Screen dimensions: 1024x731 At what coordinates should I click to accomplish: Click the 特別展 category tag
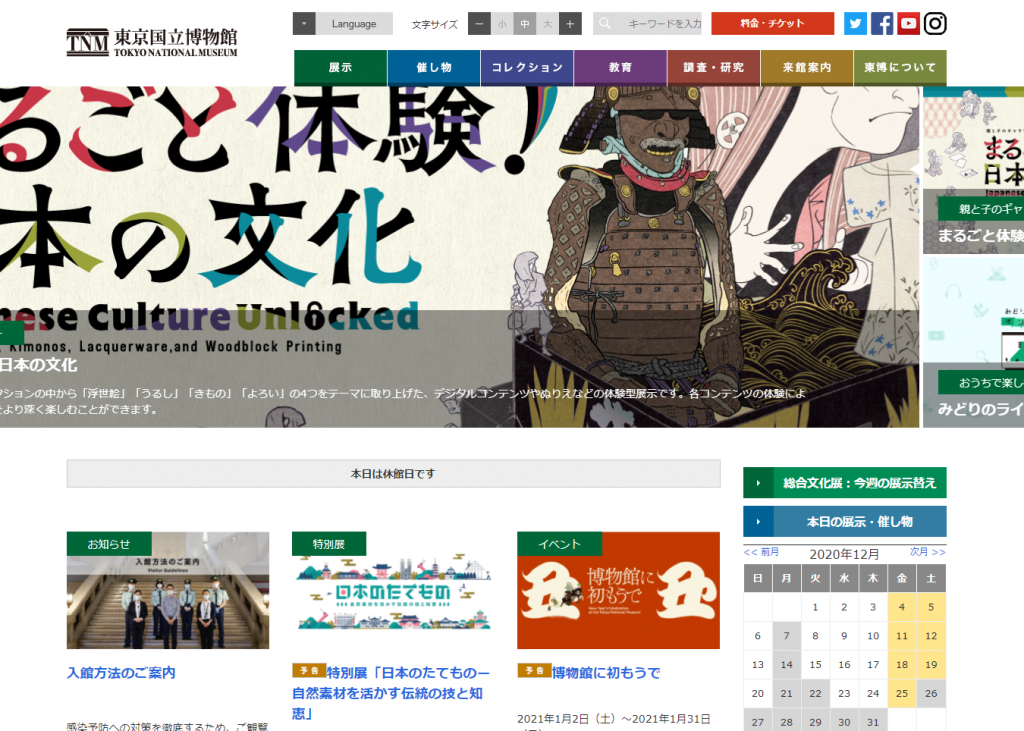328,544
